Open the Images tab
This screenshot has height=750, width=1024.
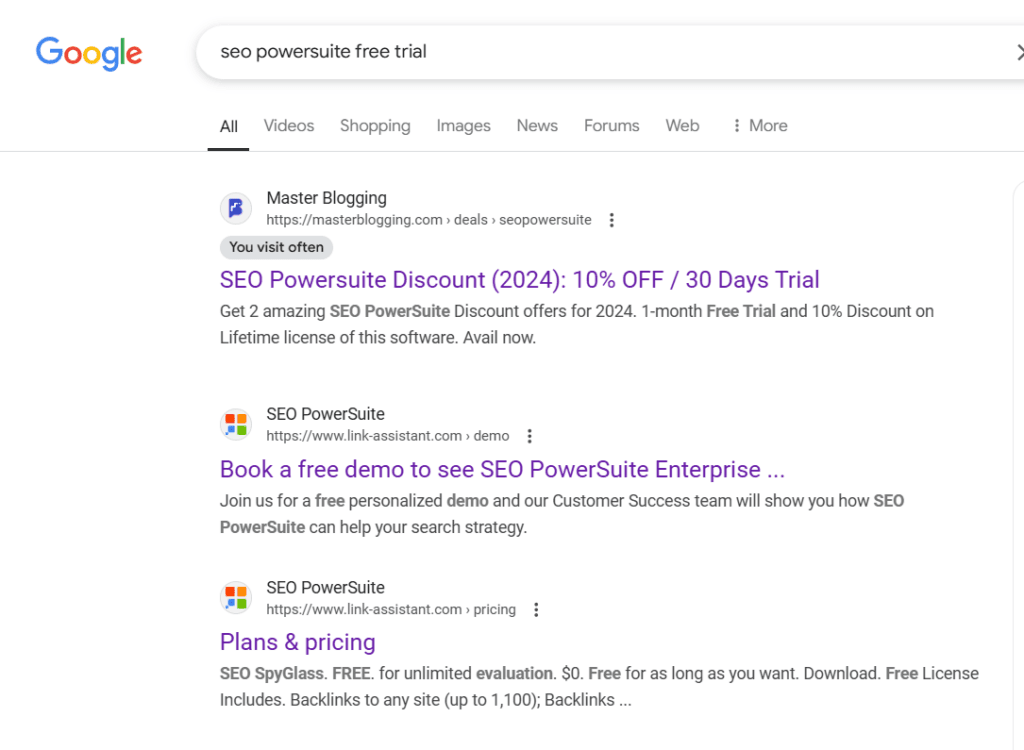click(x=463, y=125)
